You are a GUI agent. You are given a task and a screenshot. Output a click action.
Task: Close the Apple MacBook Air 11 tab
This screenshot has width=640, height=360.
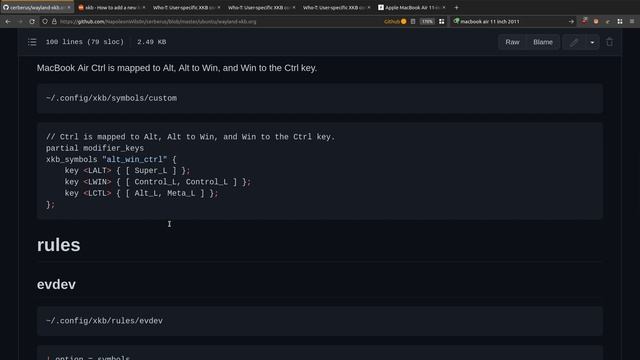pyautogui.click(x=444, y=7)
